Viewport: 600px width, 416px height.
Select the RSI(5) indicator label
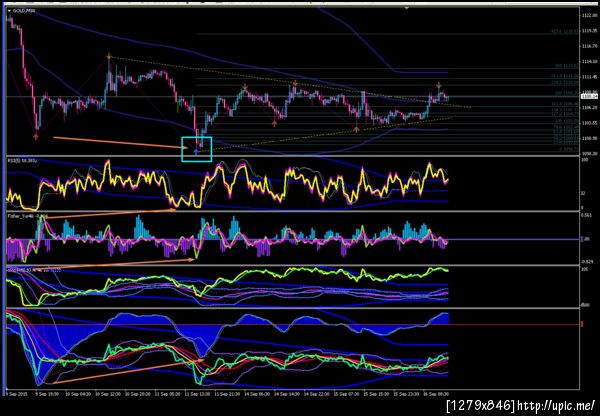23,162
